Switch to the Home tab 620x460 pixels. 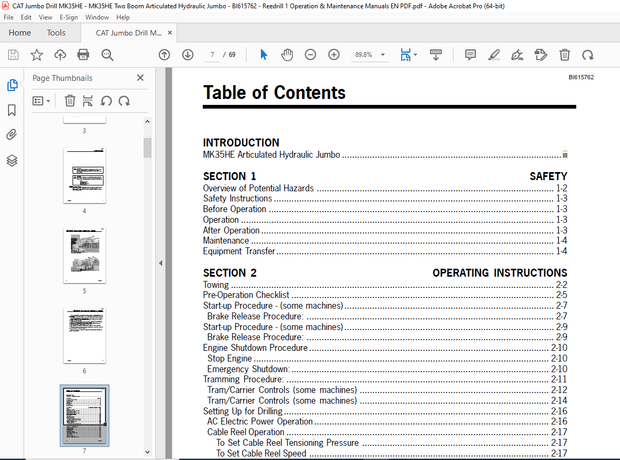click(20, 33)
